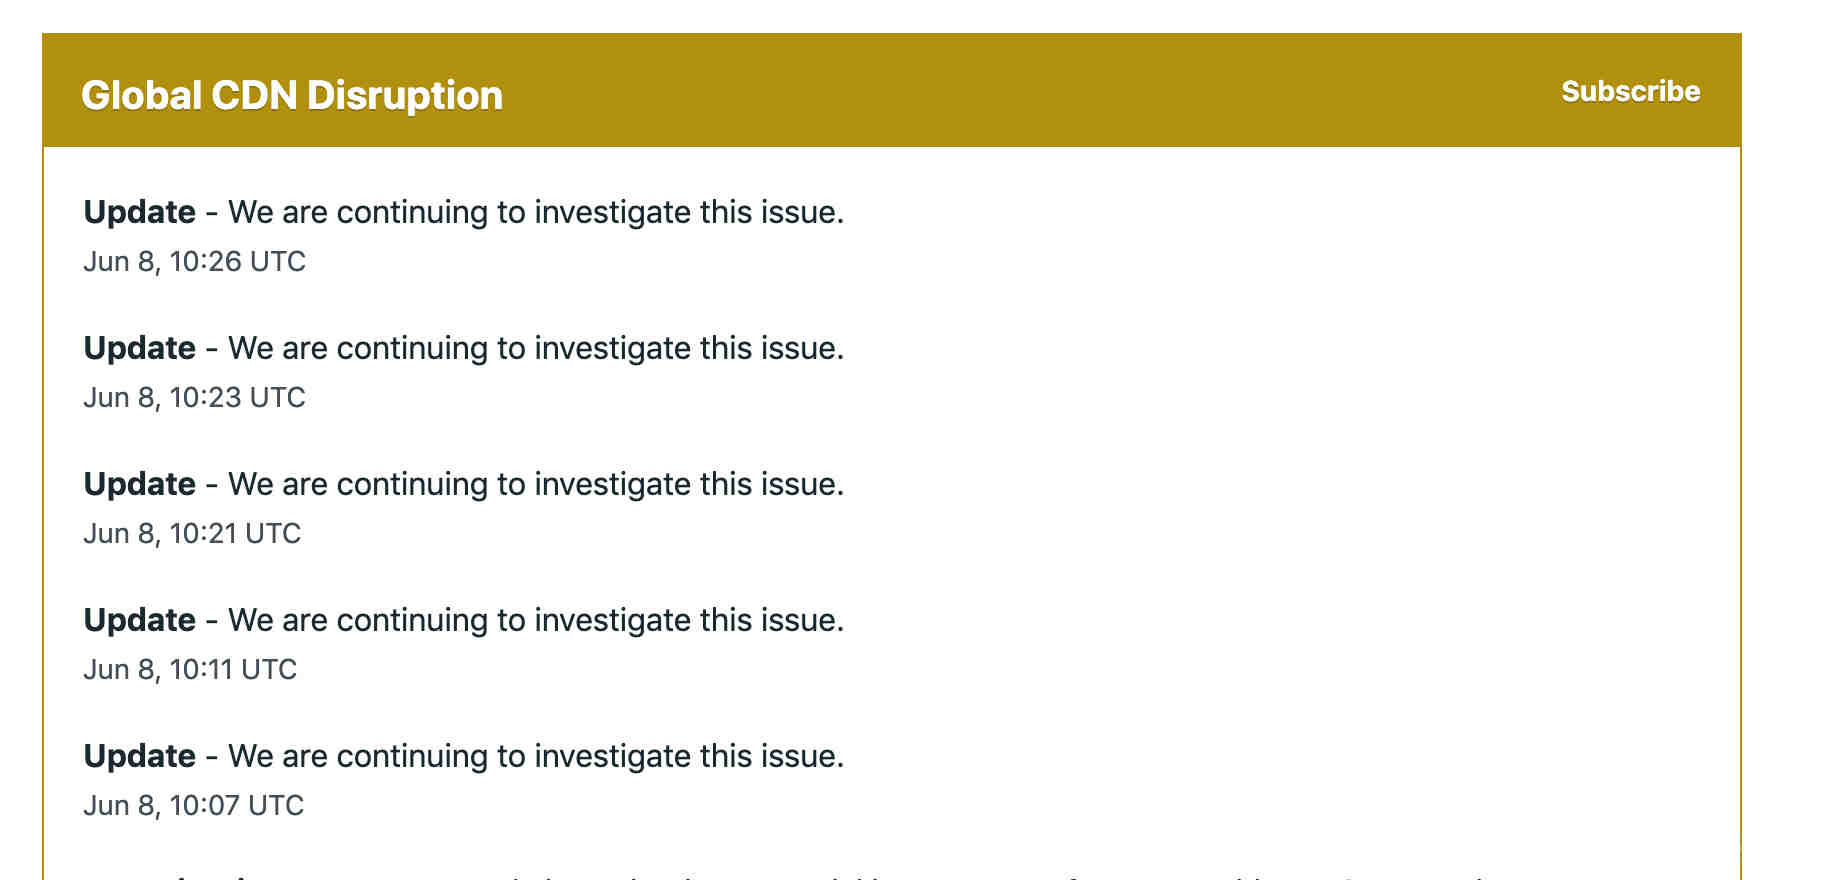Click the bold Update label above 10:23 UTC
1834x880 pixels.
pos(139,348)
